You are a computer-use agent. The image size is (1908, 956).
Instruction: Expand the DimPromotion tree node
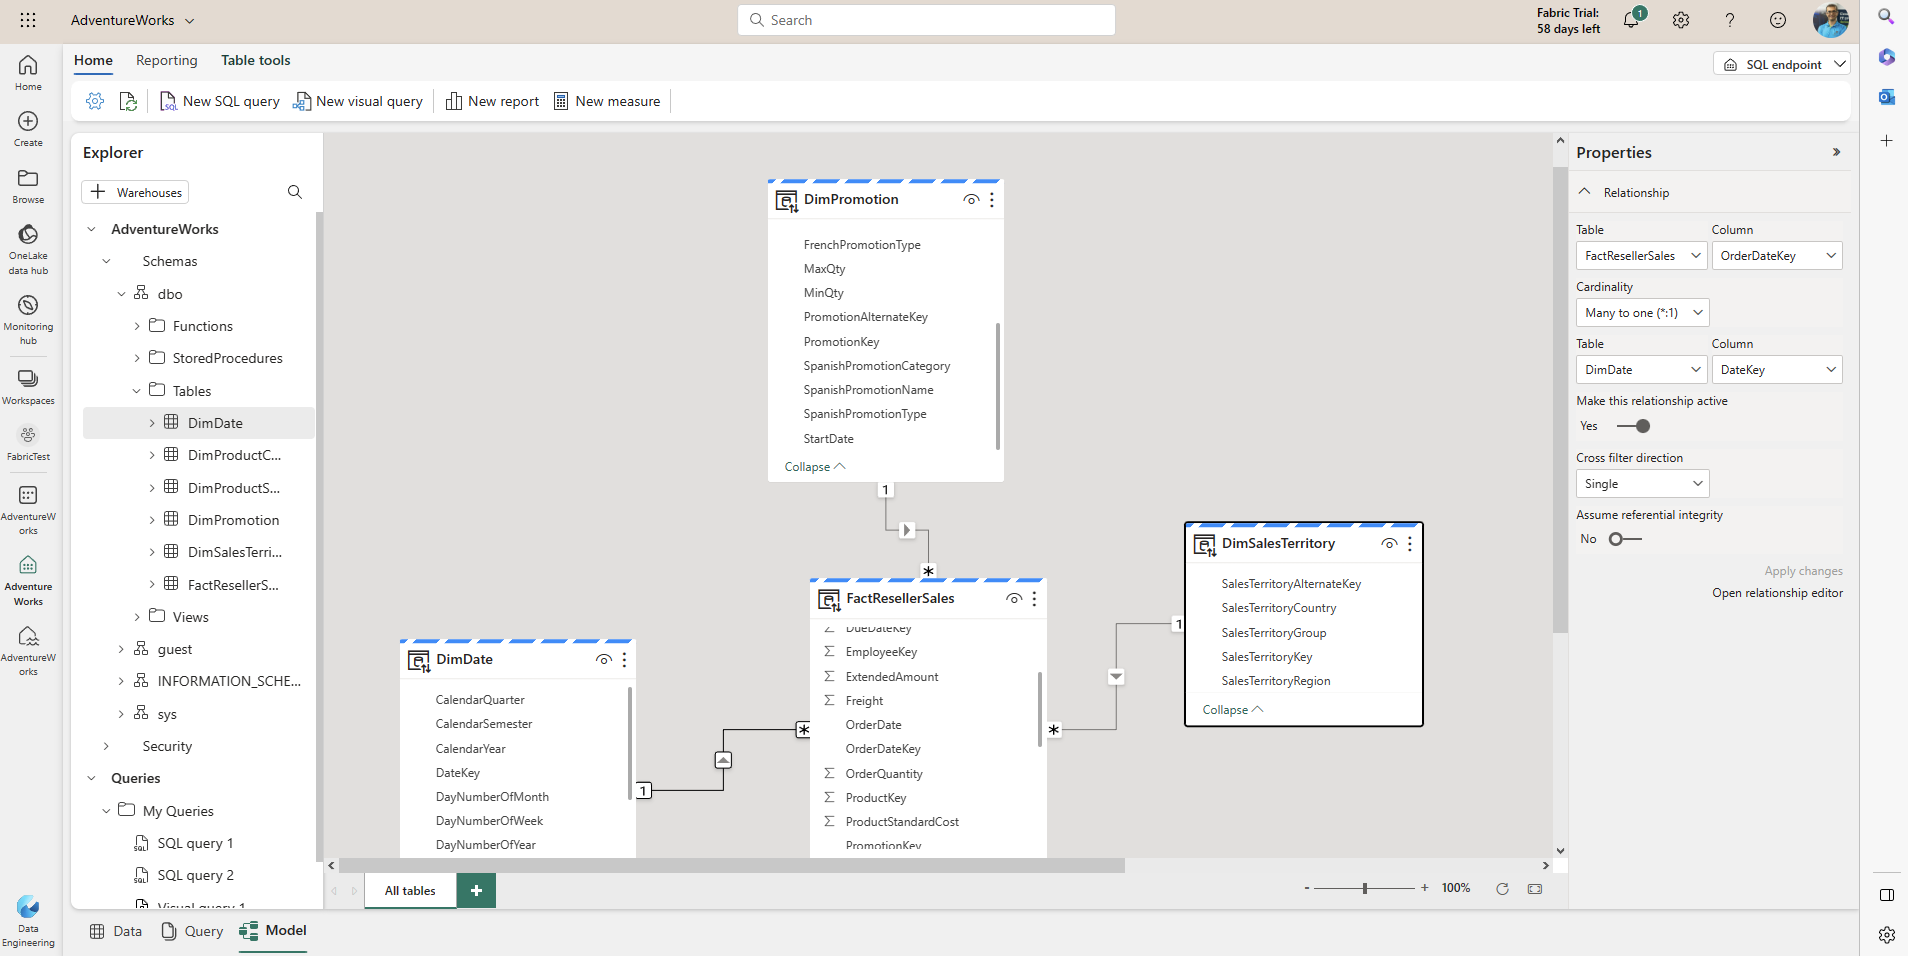point(152,520)
